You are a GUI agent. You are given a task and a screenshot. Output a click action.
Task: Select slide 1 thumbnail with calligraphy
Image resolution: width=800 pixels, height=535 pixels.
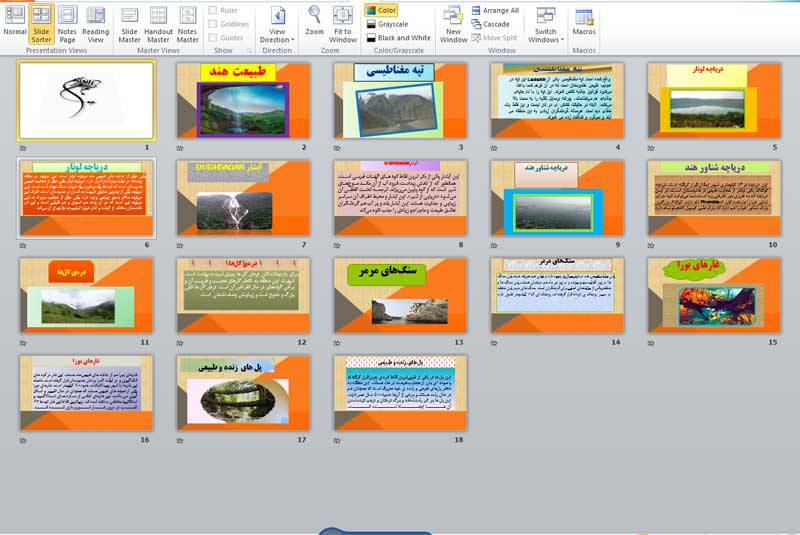[86, 100]
